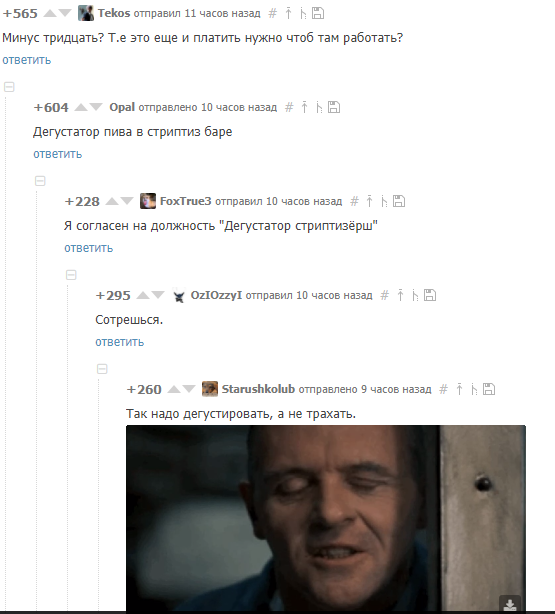Open Opal's user profile
The height and width of the screenshot is (614, 555).
122,107
